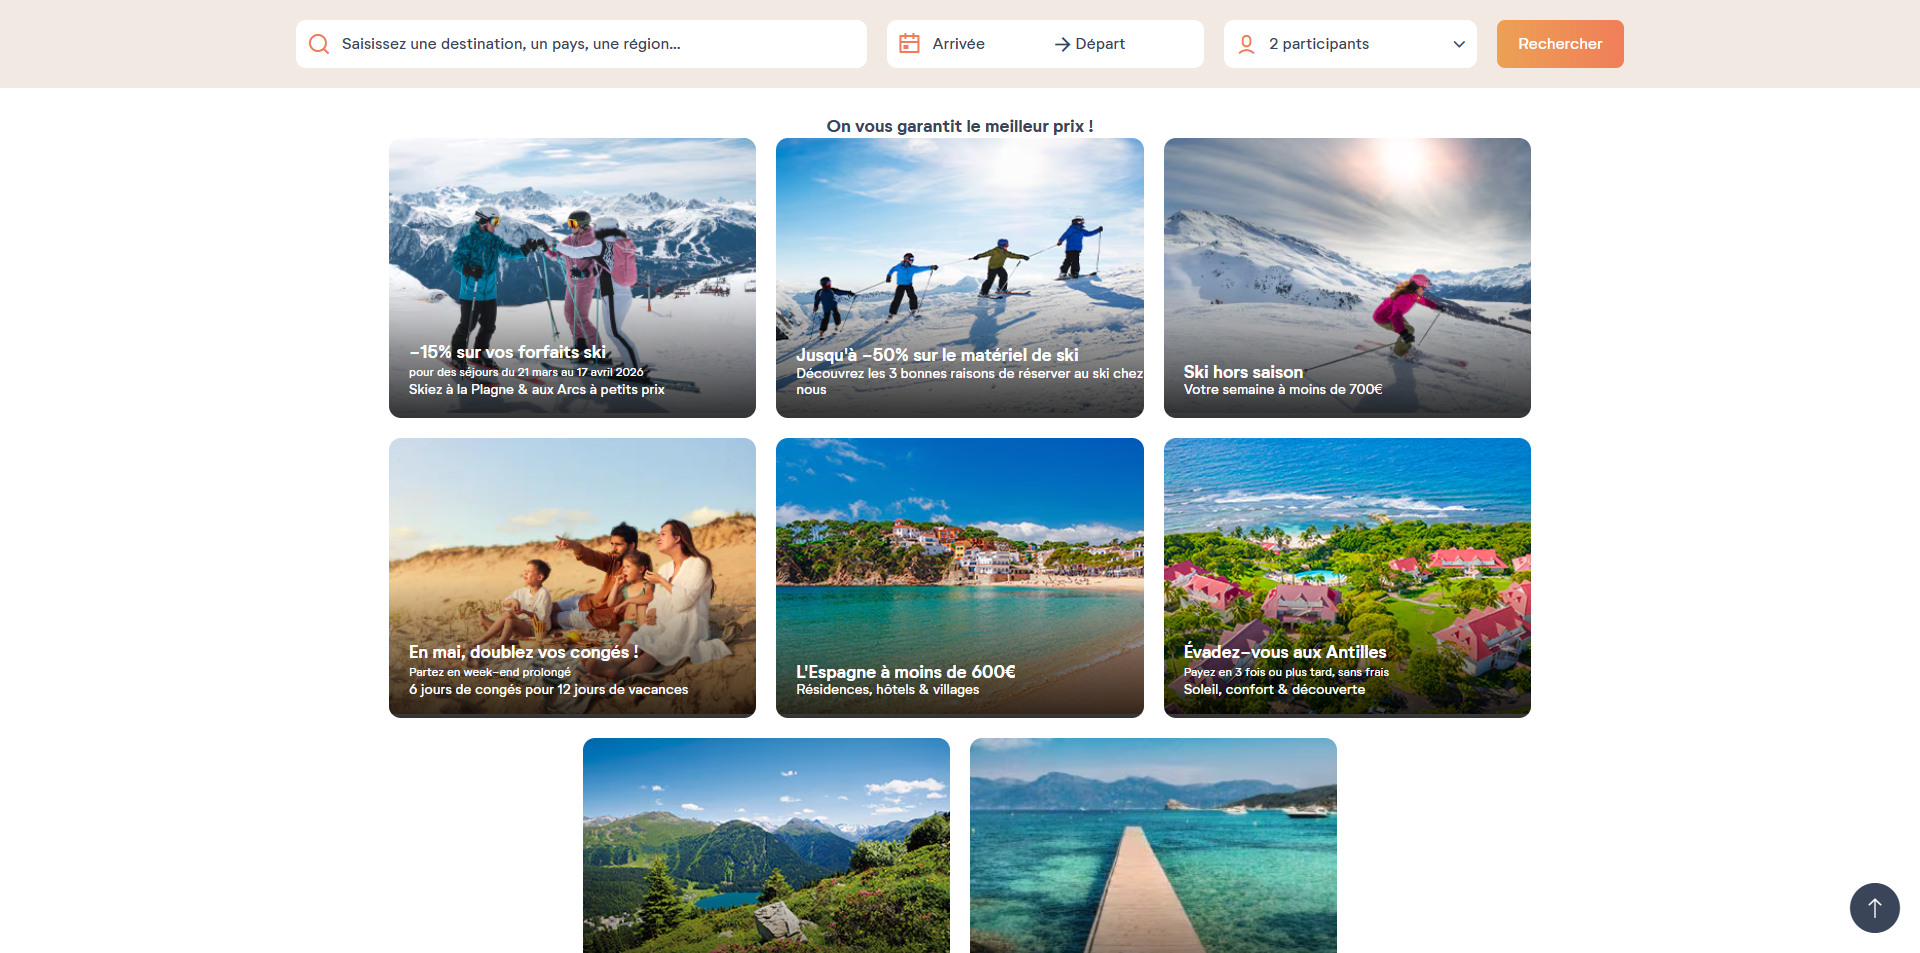Open the green mountain lake landscape card
Image resolution: width=1920 pixels, height=953 pixels.
coord(766,846)
